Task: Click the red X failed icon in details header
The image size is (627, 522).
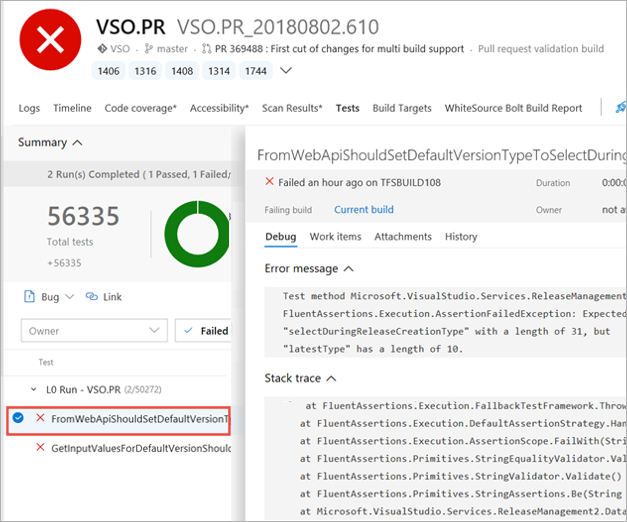Action: (269, 182)
